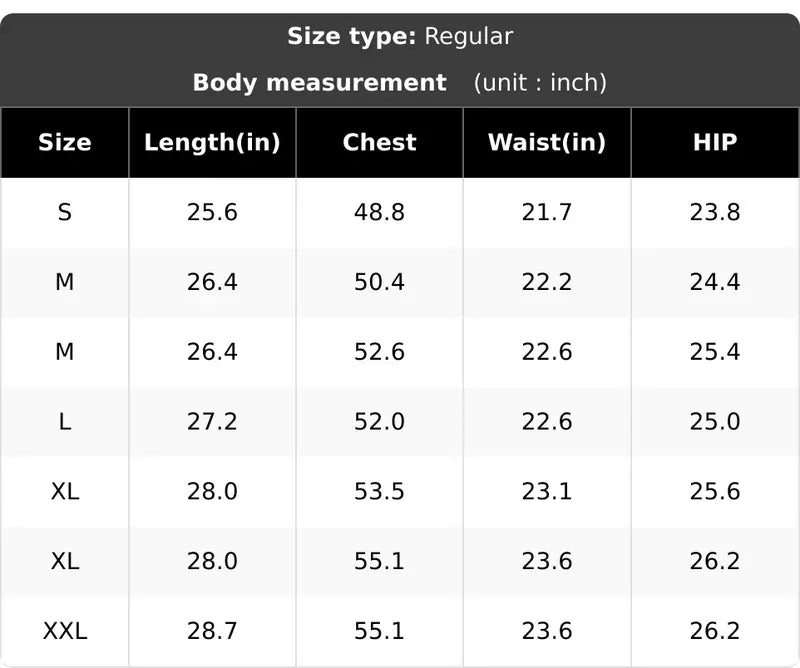Click hip value 25.6
The width and height of the screenshot is (800, 668).
coord(715,491)
